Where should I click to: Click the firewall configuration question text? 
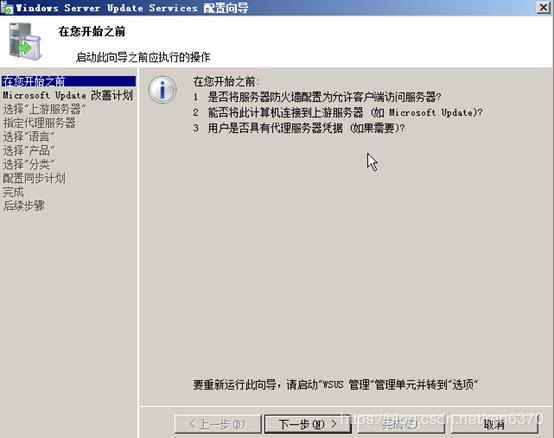click(x=324, y=96)
